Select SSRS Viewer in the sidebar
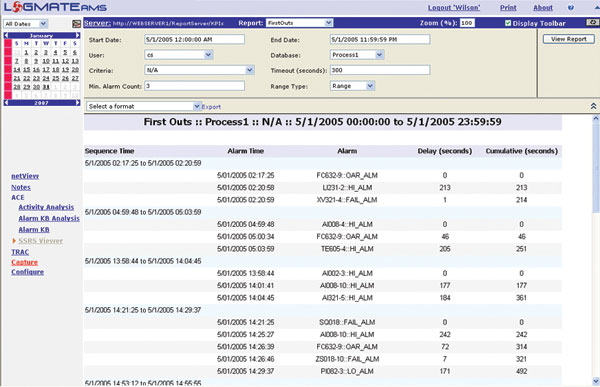Viewport: 600px width, 387px height. [x=41, y=241]
